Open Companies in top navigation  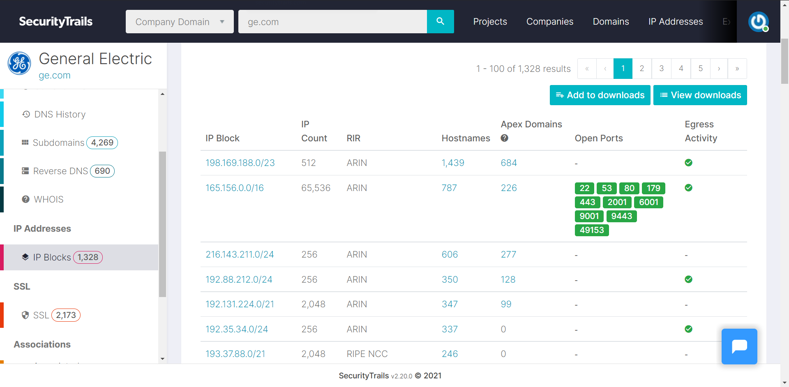[550, 22]
